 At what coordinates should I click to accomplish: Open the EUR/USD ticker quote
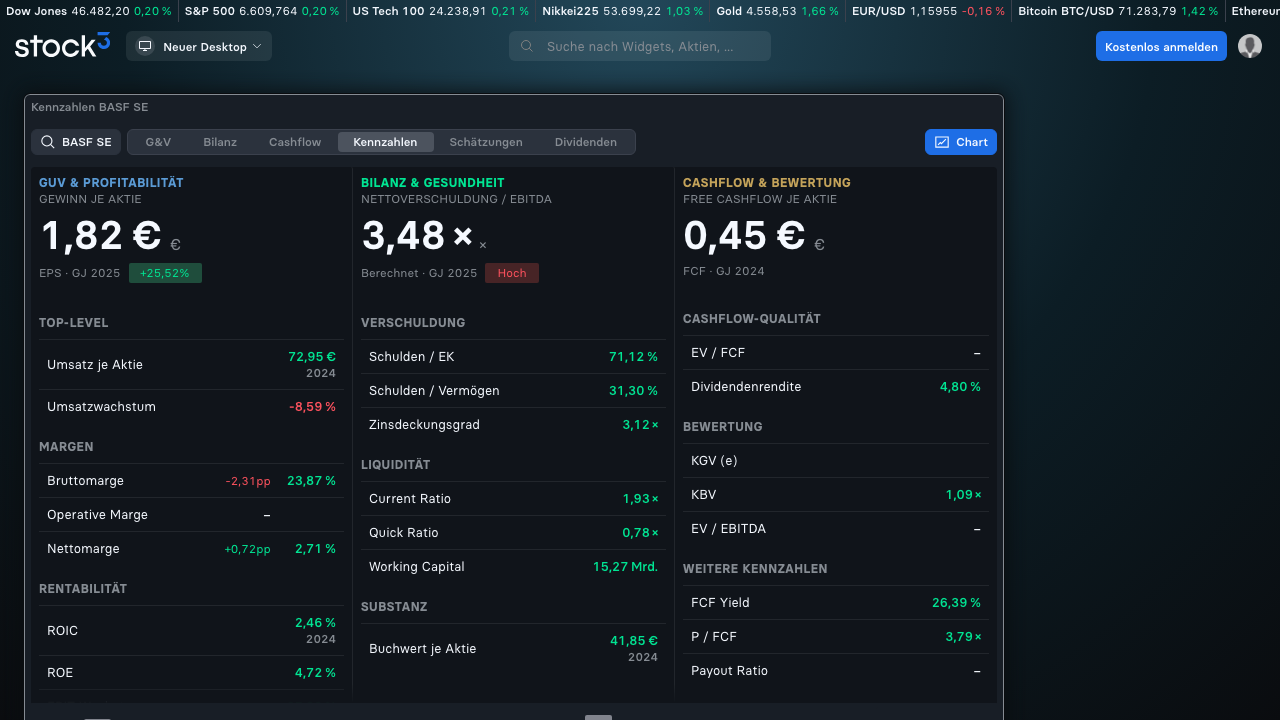(928, 11)
